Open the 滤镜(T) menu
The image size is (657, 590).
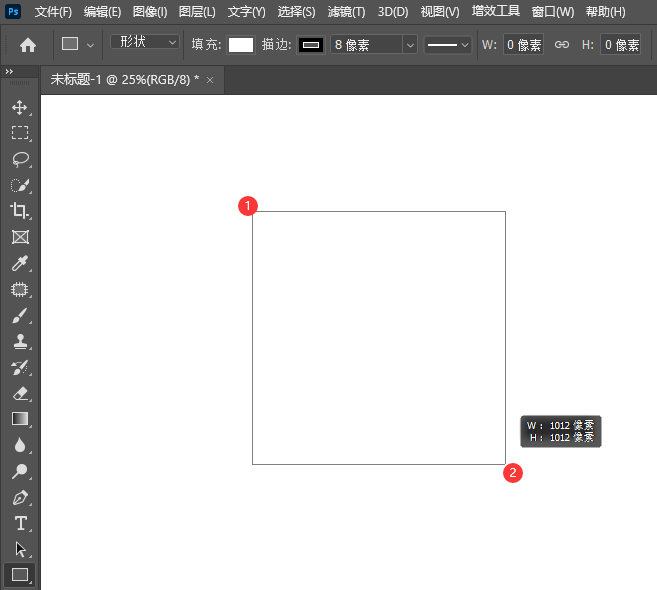(x=346, y=12)
